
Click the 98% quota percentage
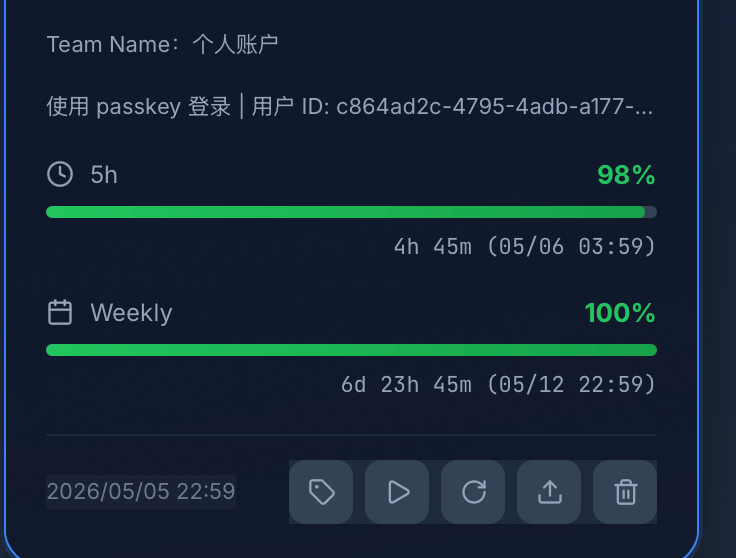pos(626,175)
